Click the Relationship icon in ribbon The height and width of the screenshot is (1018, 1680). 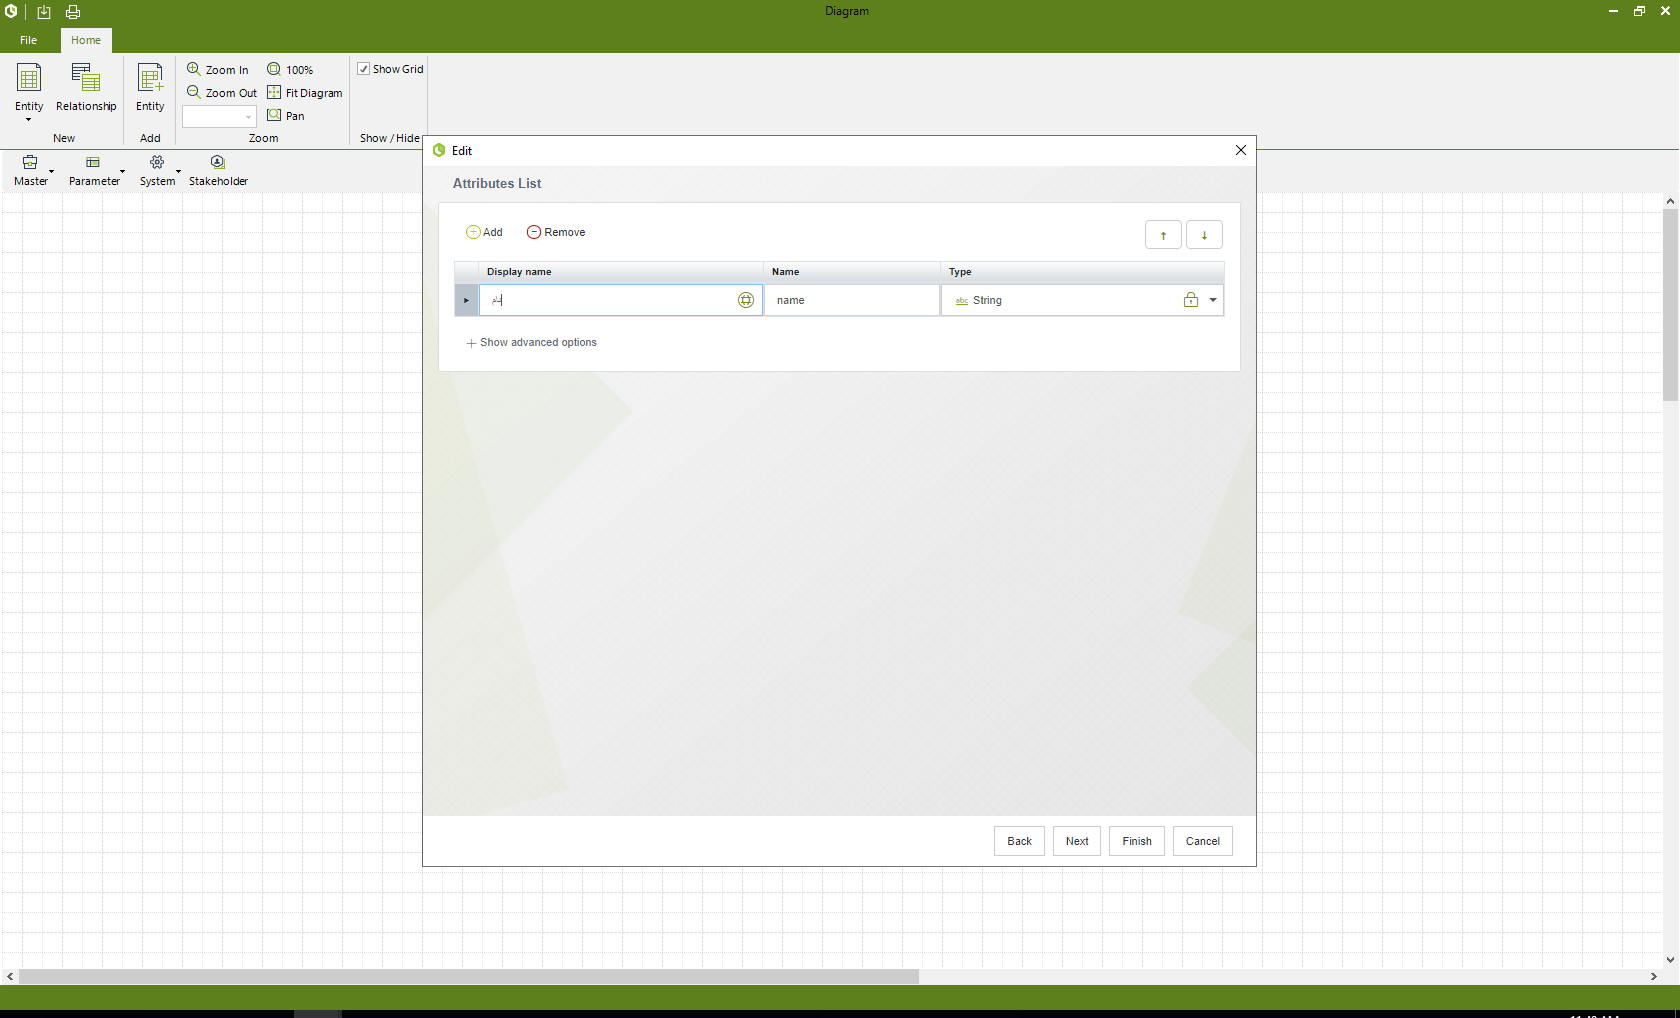[86, 79]
